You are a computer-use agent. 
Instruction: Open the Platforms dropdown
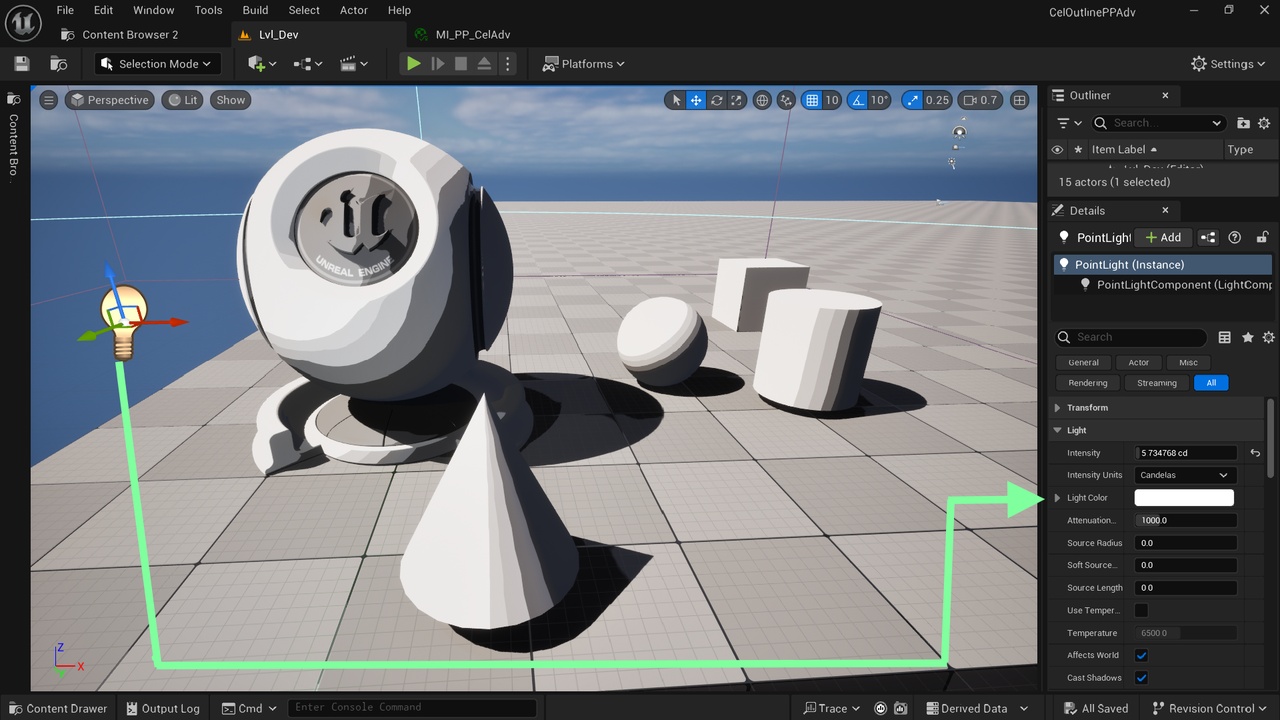(x=584, y=64)
